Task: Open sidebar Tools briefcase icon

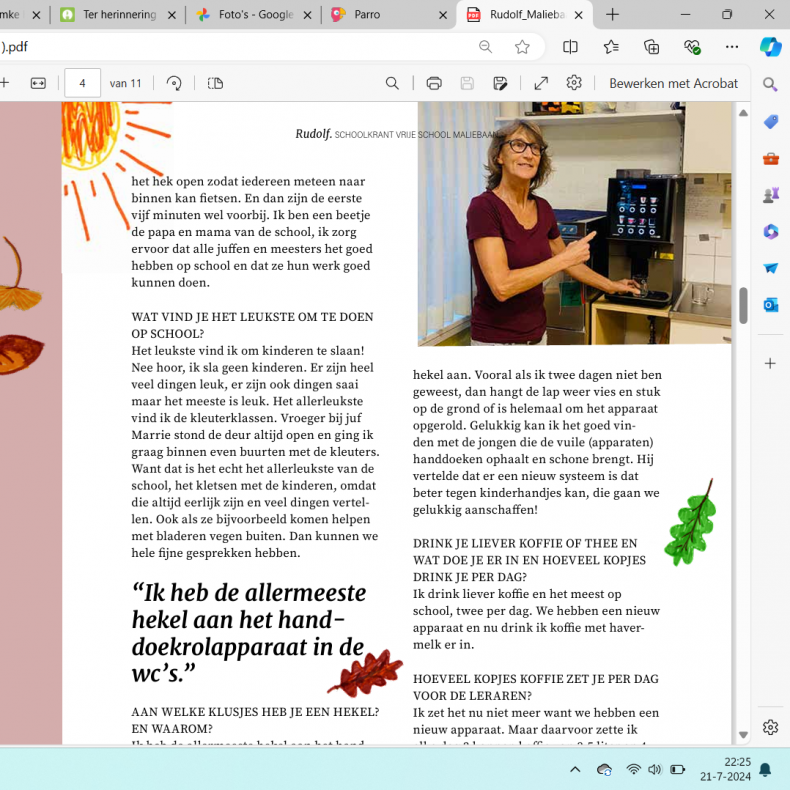Action: pos(770,159)
